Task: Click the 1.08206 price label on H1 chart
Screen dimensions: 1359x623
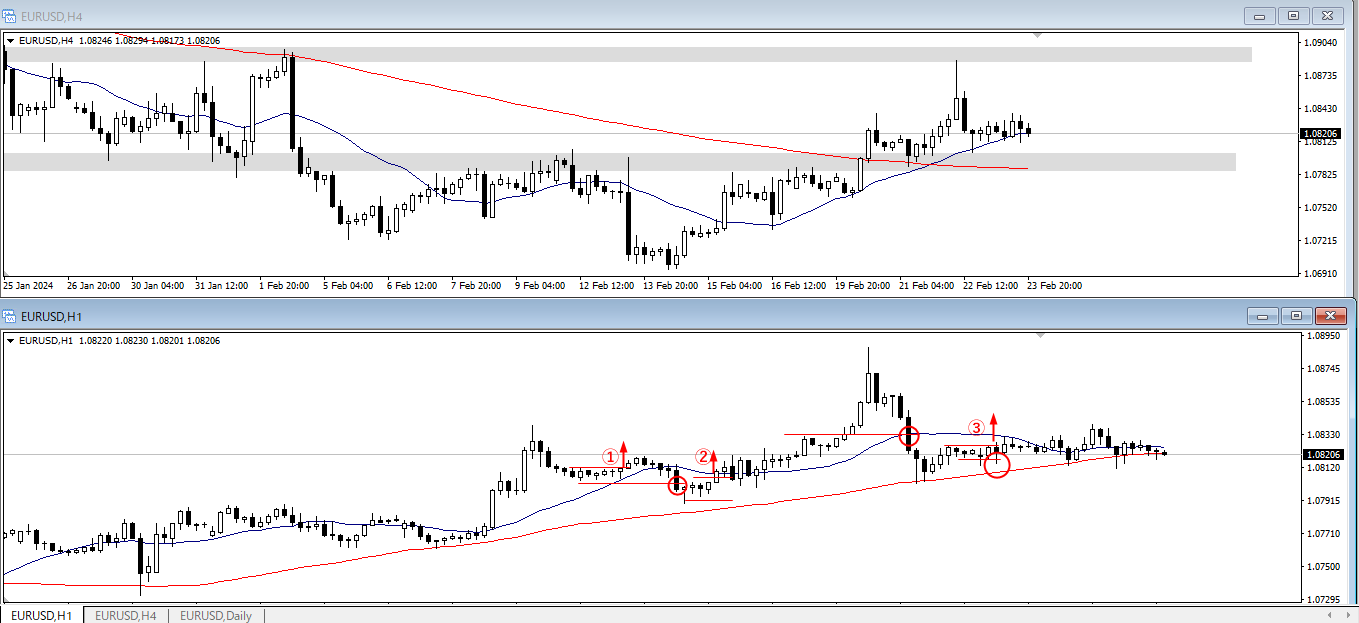Action: click(1320, 454)
